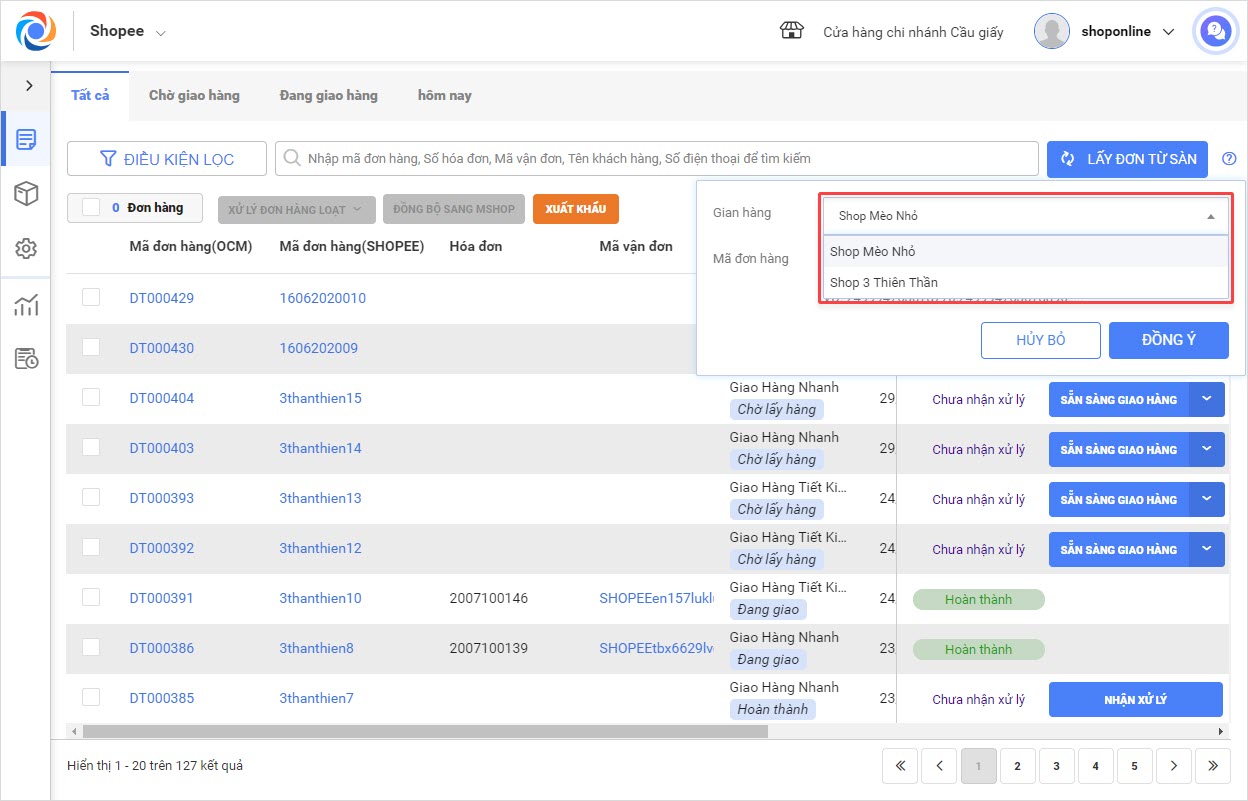Click the shoponline user avatar

pos(1051,32)
